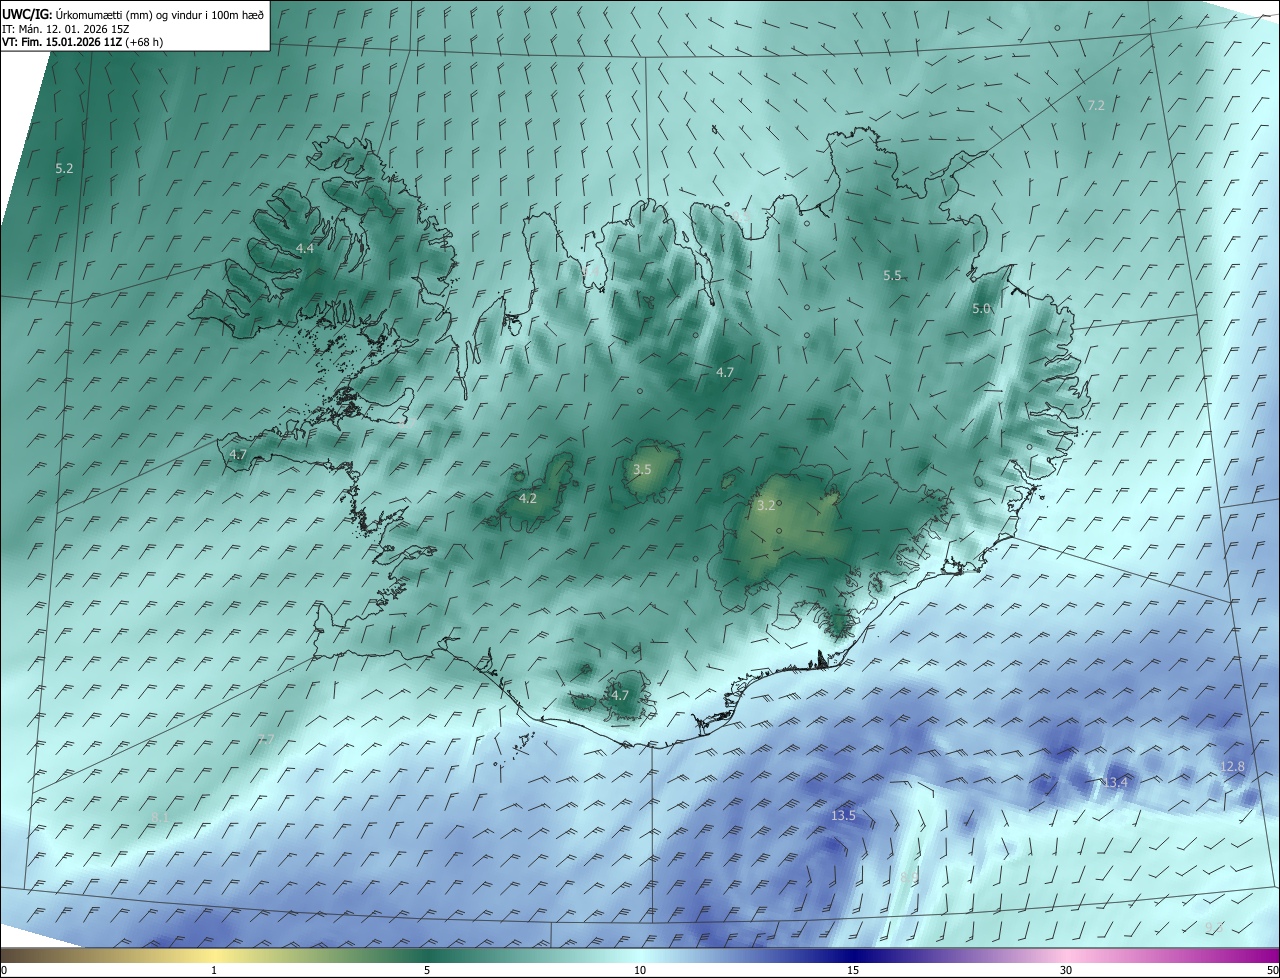Screen dimensions: 1280x978
Task: Select the 3.2 value on Vatnajökull glacier
Action: (x=766, y=506)
